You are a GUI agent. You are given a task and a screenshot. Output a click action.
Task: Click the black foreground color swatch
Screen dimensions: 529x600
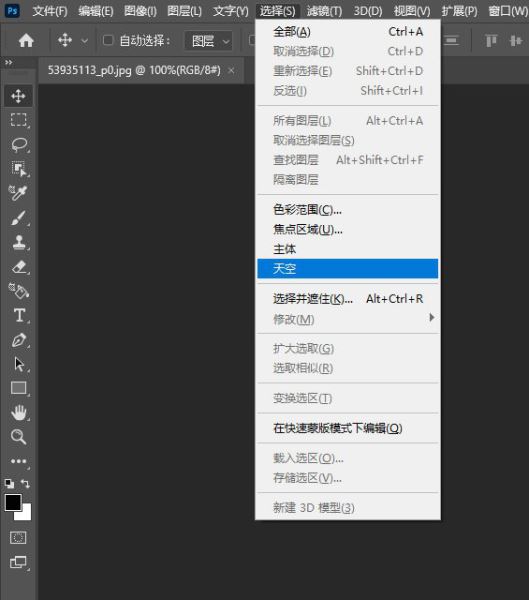(13, 502)
